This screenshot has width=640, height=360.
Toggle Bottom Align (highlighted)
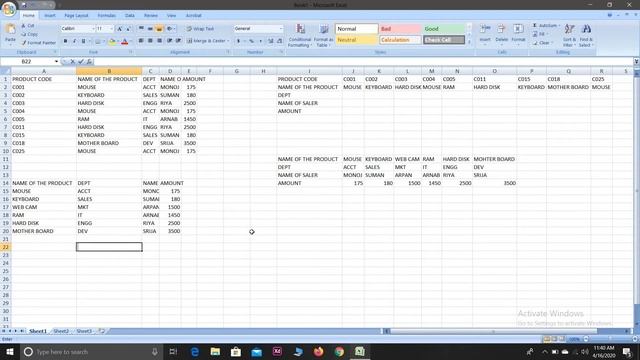coord(159,29)
